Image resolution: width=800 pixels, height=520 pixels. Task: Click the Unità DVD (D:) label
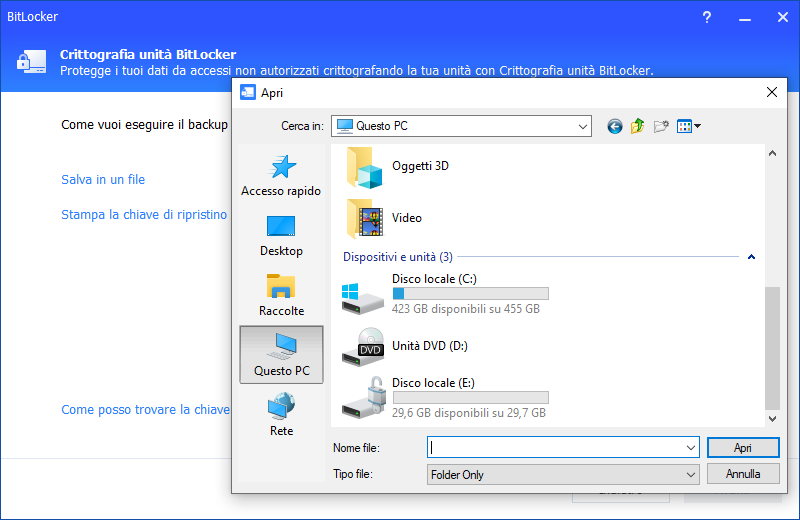pyautogui.click(x=430, y=346)
